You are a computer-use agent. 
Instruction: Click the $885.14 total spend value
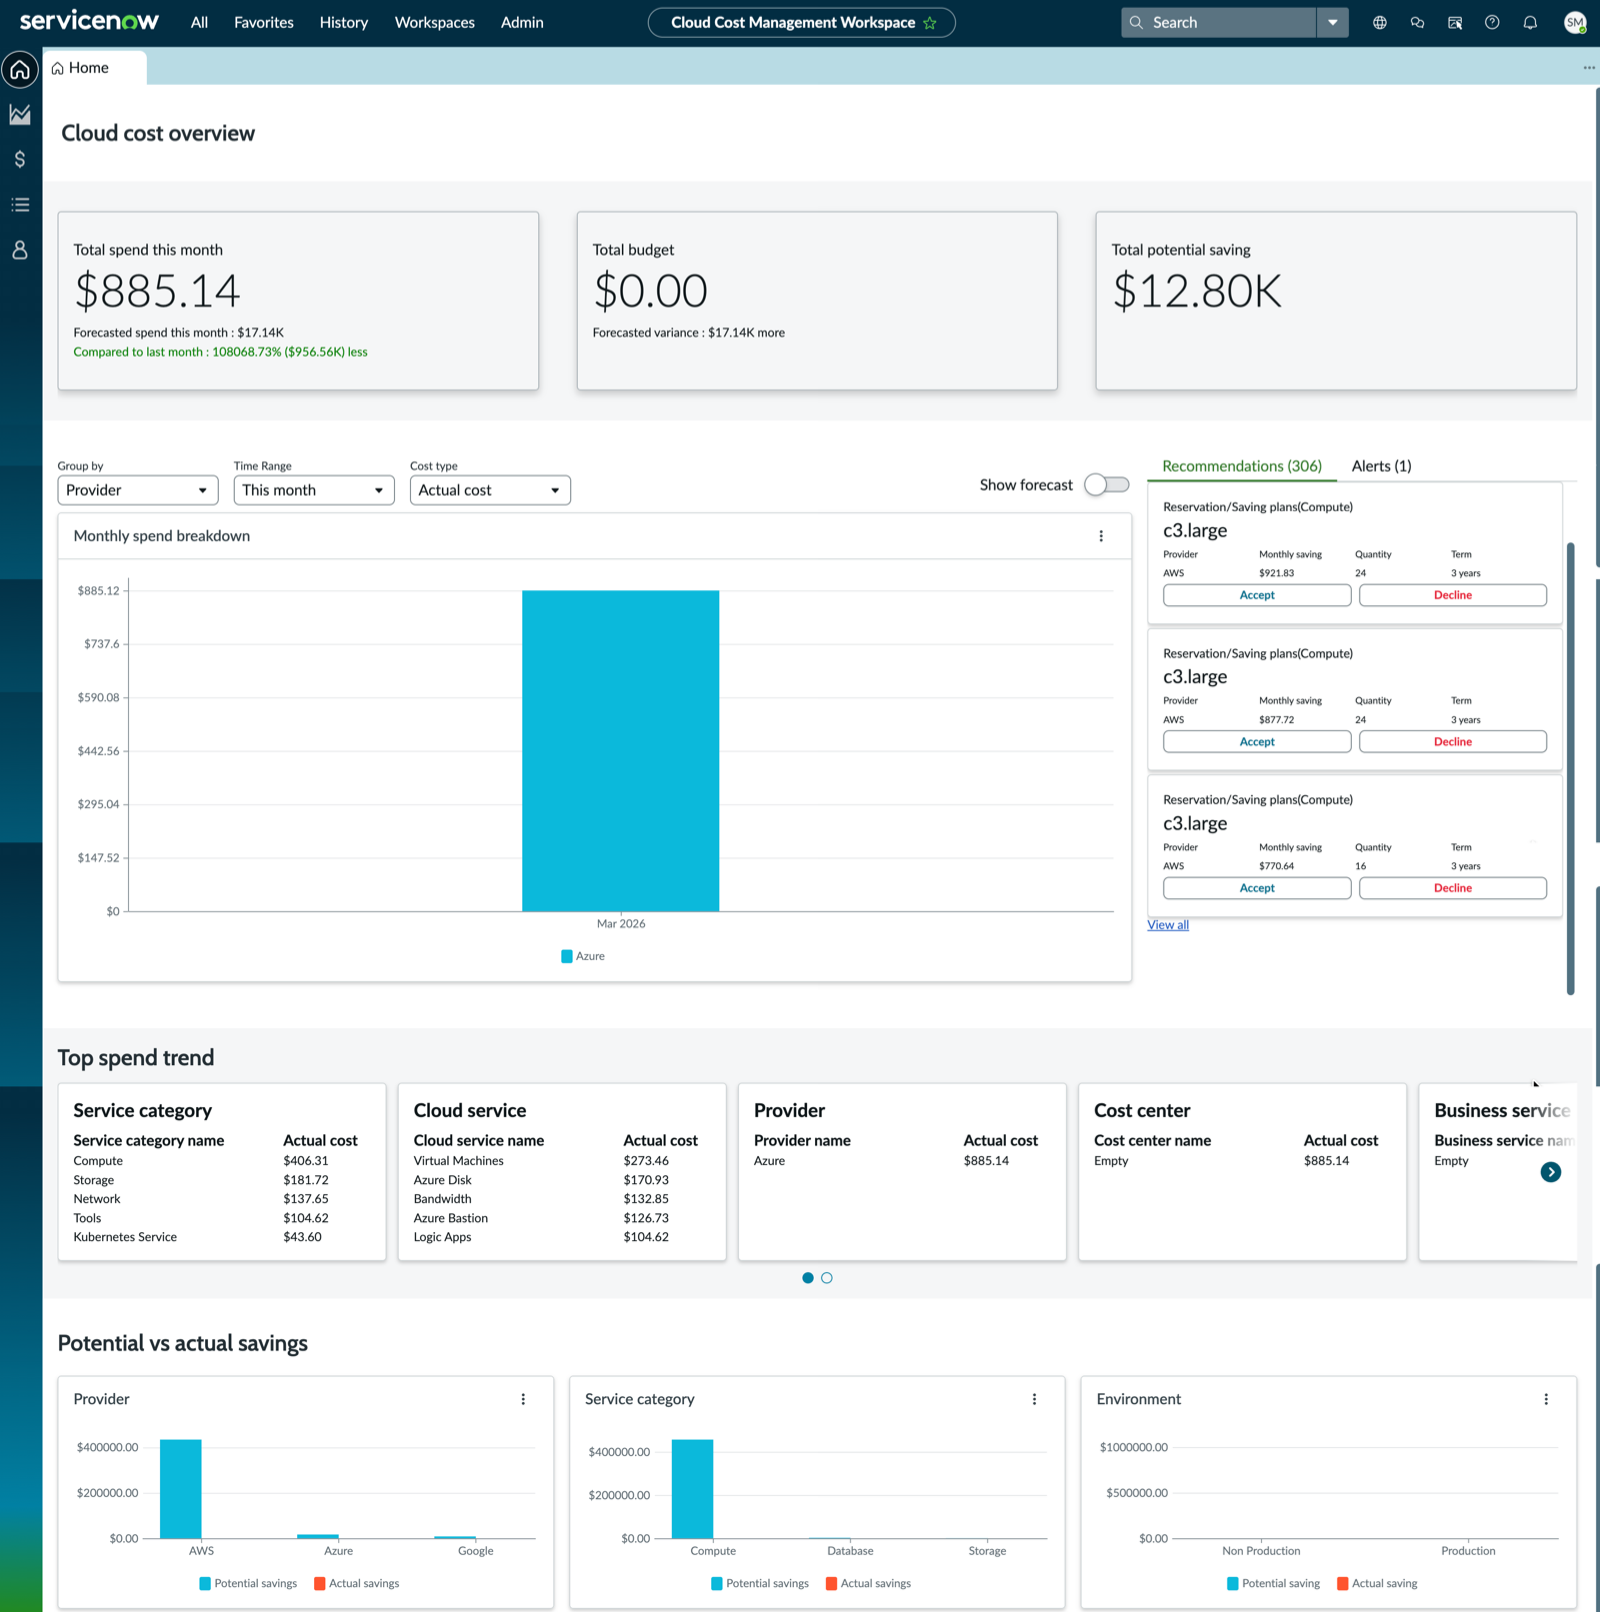tap(157, 291)
